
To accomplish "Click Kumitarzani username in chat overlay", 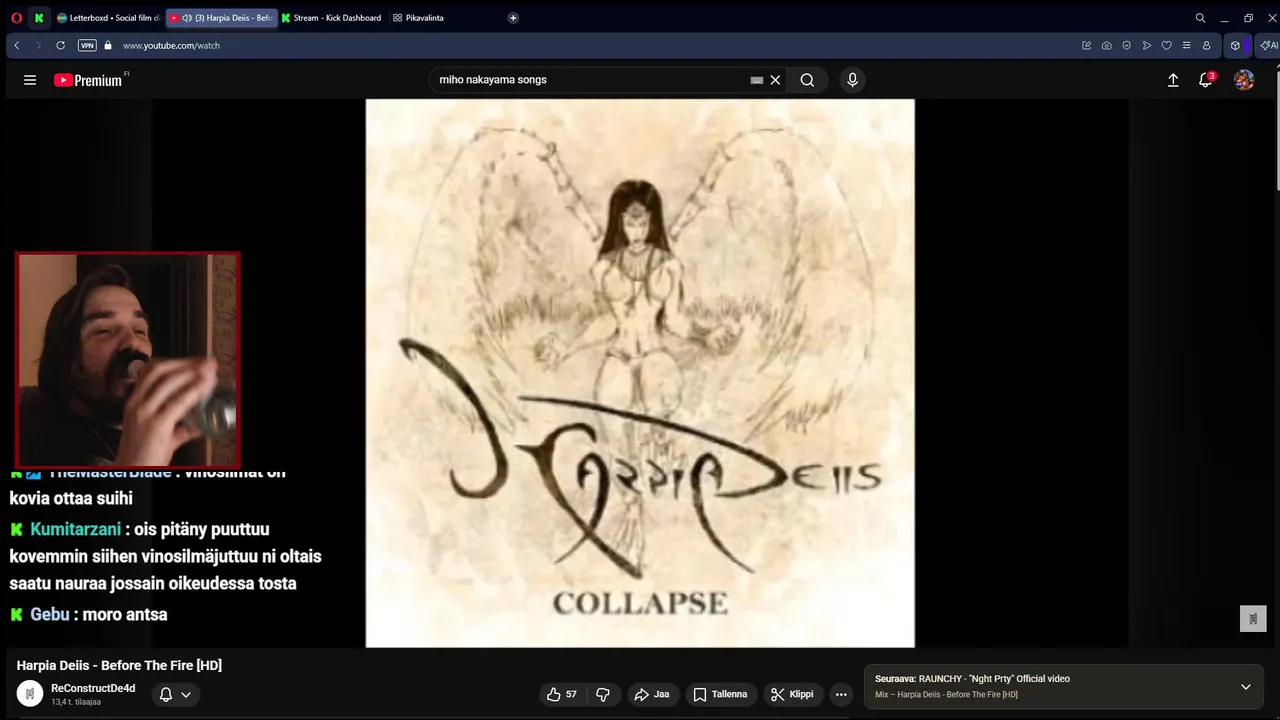I will (75, 529).
